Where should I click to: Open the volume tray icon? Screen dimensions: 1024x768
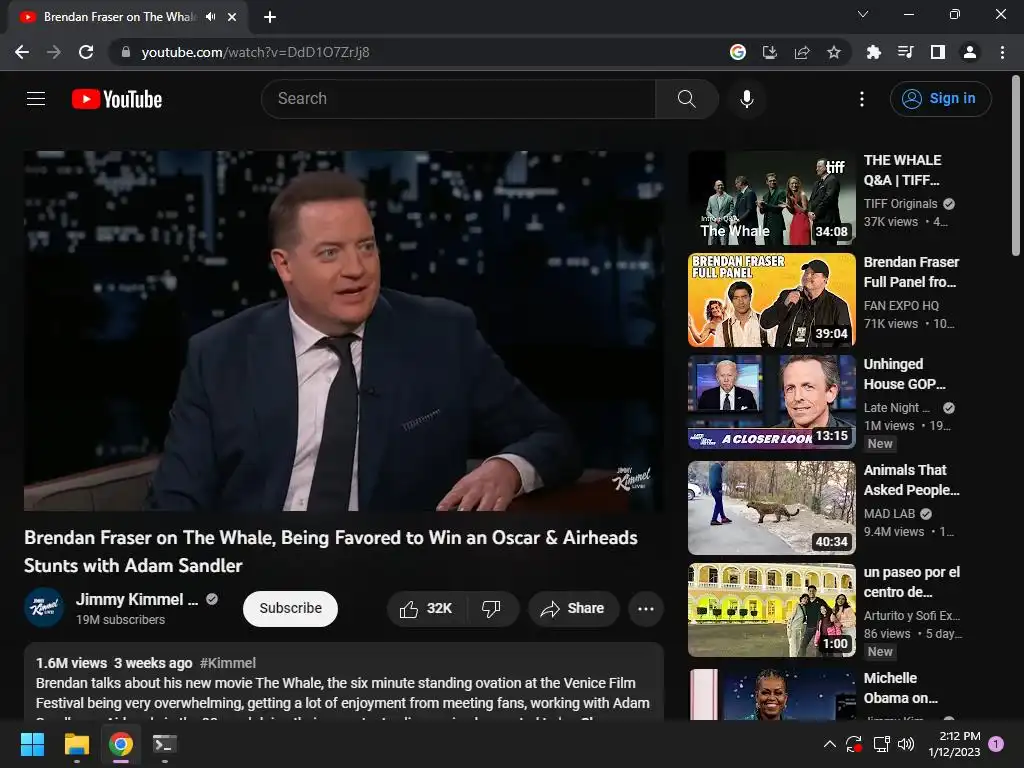pyautogui.click(x=906, y=744)
